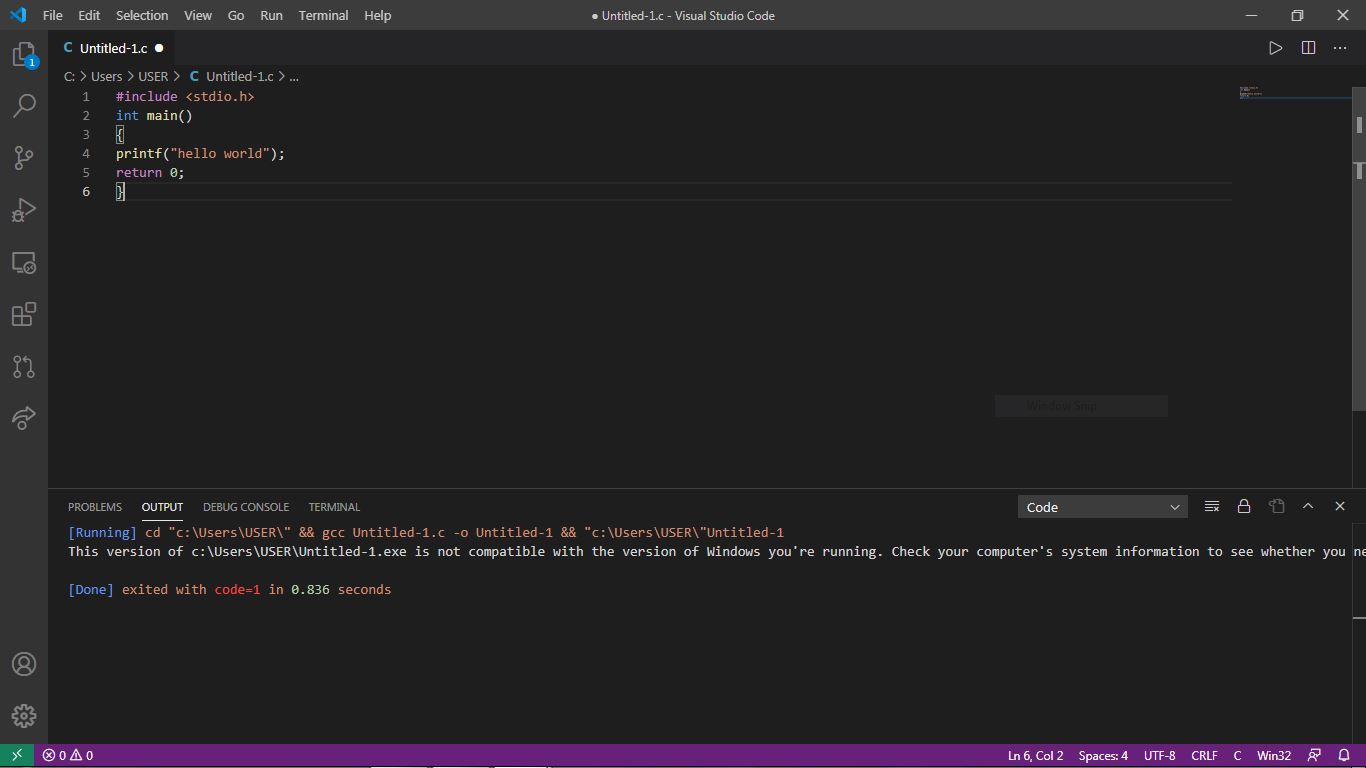Click the VS Code logo icon
Viewport: 1366px width, 768px height.
click(x=17, y=15)
